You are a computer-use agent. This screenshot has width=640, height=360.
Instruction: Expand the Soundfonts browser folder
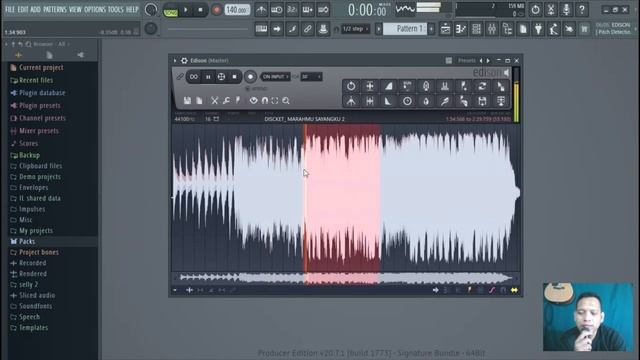click(x=36, y=306)
